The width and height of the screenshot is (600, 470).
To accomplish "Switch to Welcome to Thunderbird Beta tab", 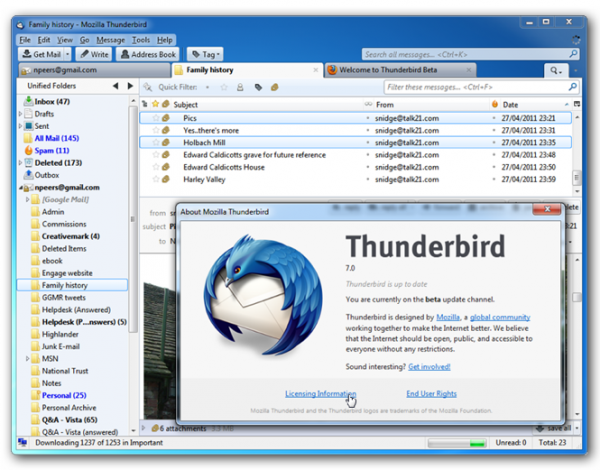I will 400,70.
